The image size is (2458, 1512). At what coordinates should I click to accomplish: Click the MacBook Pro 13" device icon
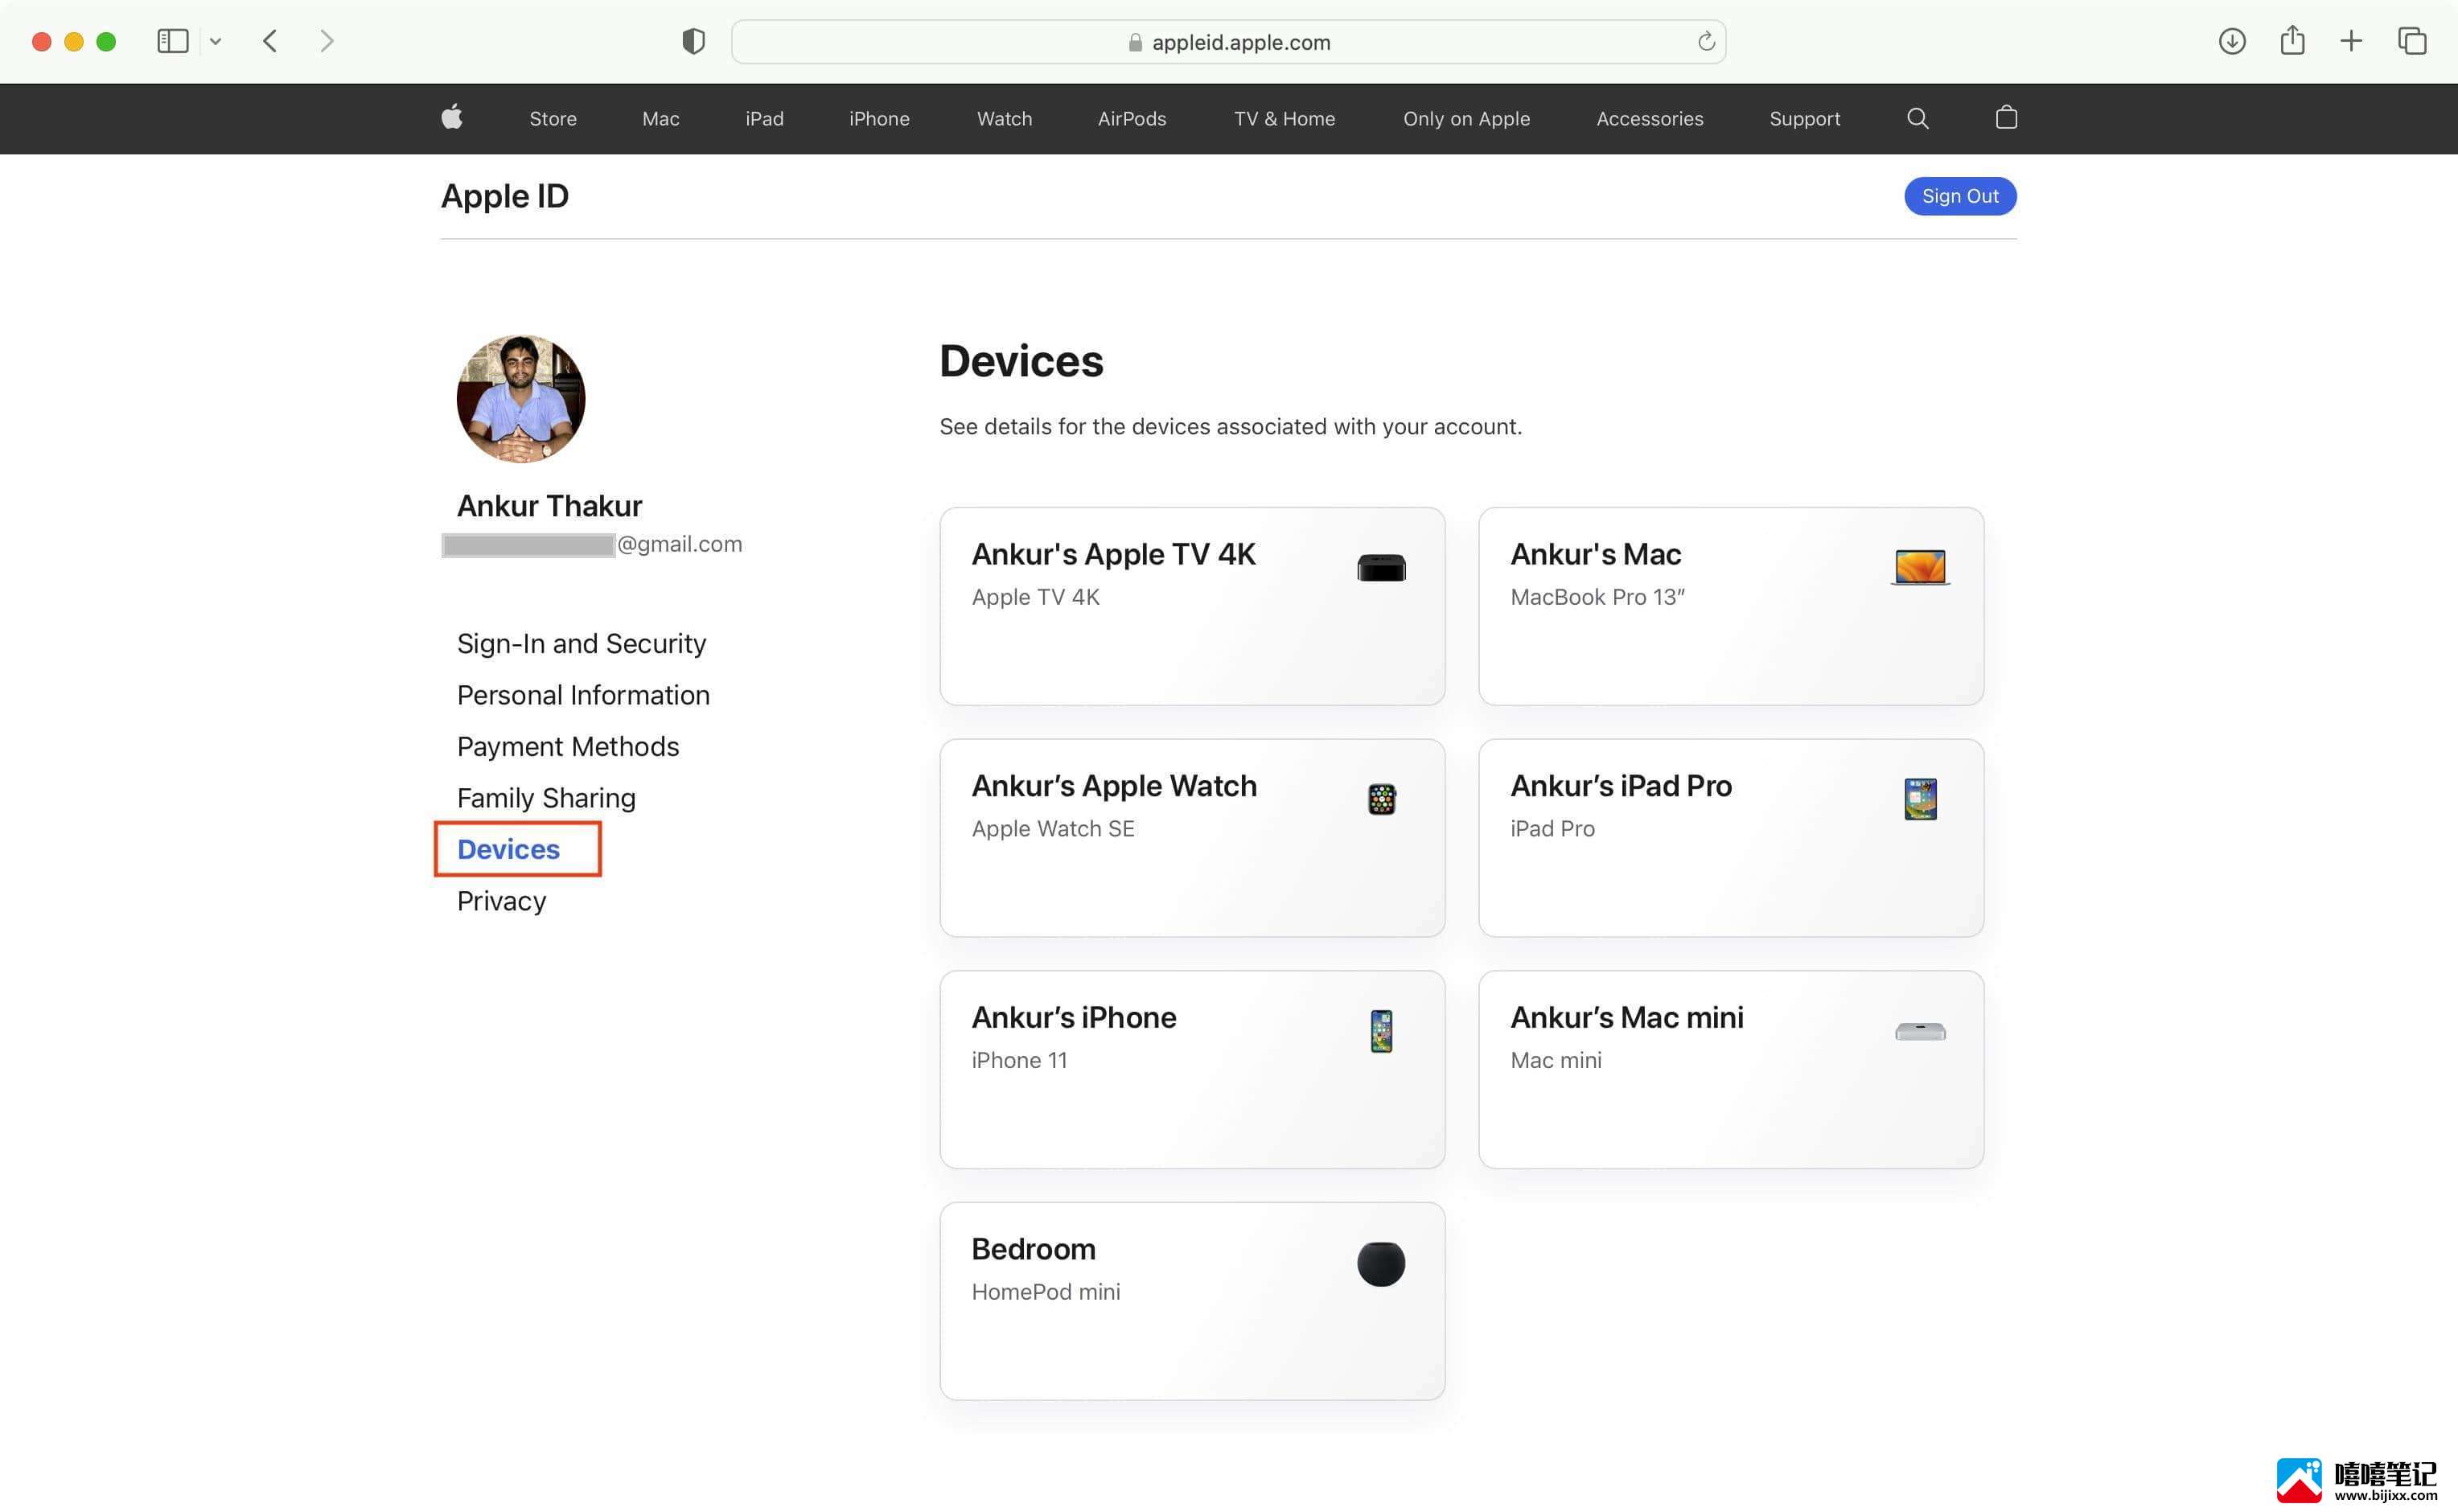[x=1919, y=565]
